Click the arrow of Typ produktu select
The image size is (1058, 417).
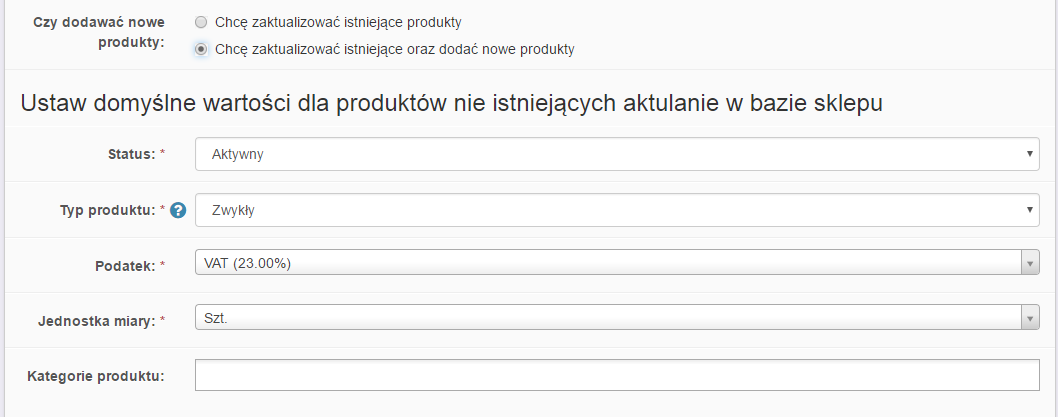click(1029, 210)
